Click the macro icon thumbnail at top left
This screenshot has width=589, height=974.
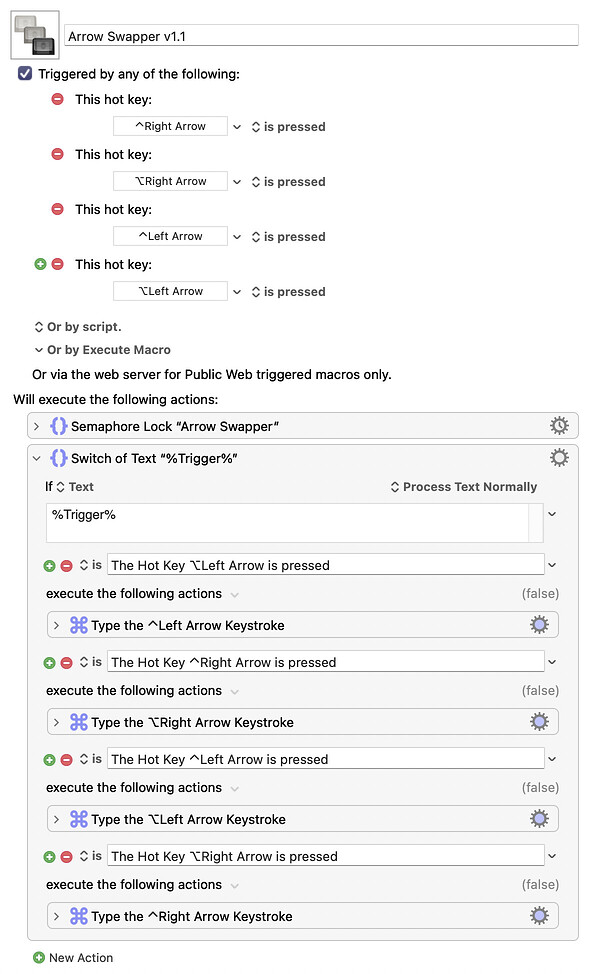click(32, 32)
